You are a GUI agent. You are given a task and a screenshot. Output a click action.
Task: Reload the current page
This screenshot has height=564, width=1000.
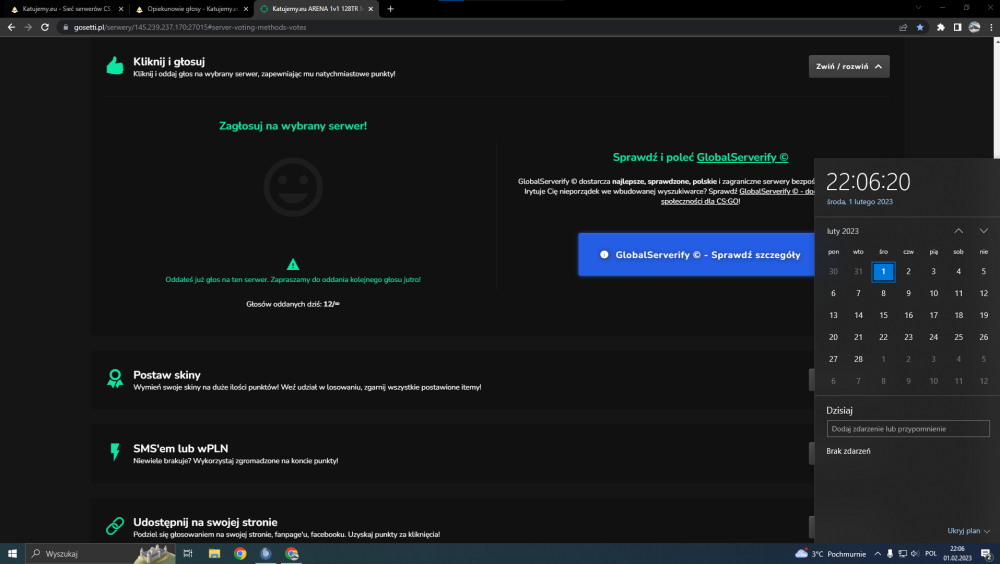pyautogui.click(x=45, y=27)
